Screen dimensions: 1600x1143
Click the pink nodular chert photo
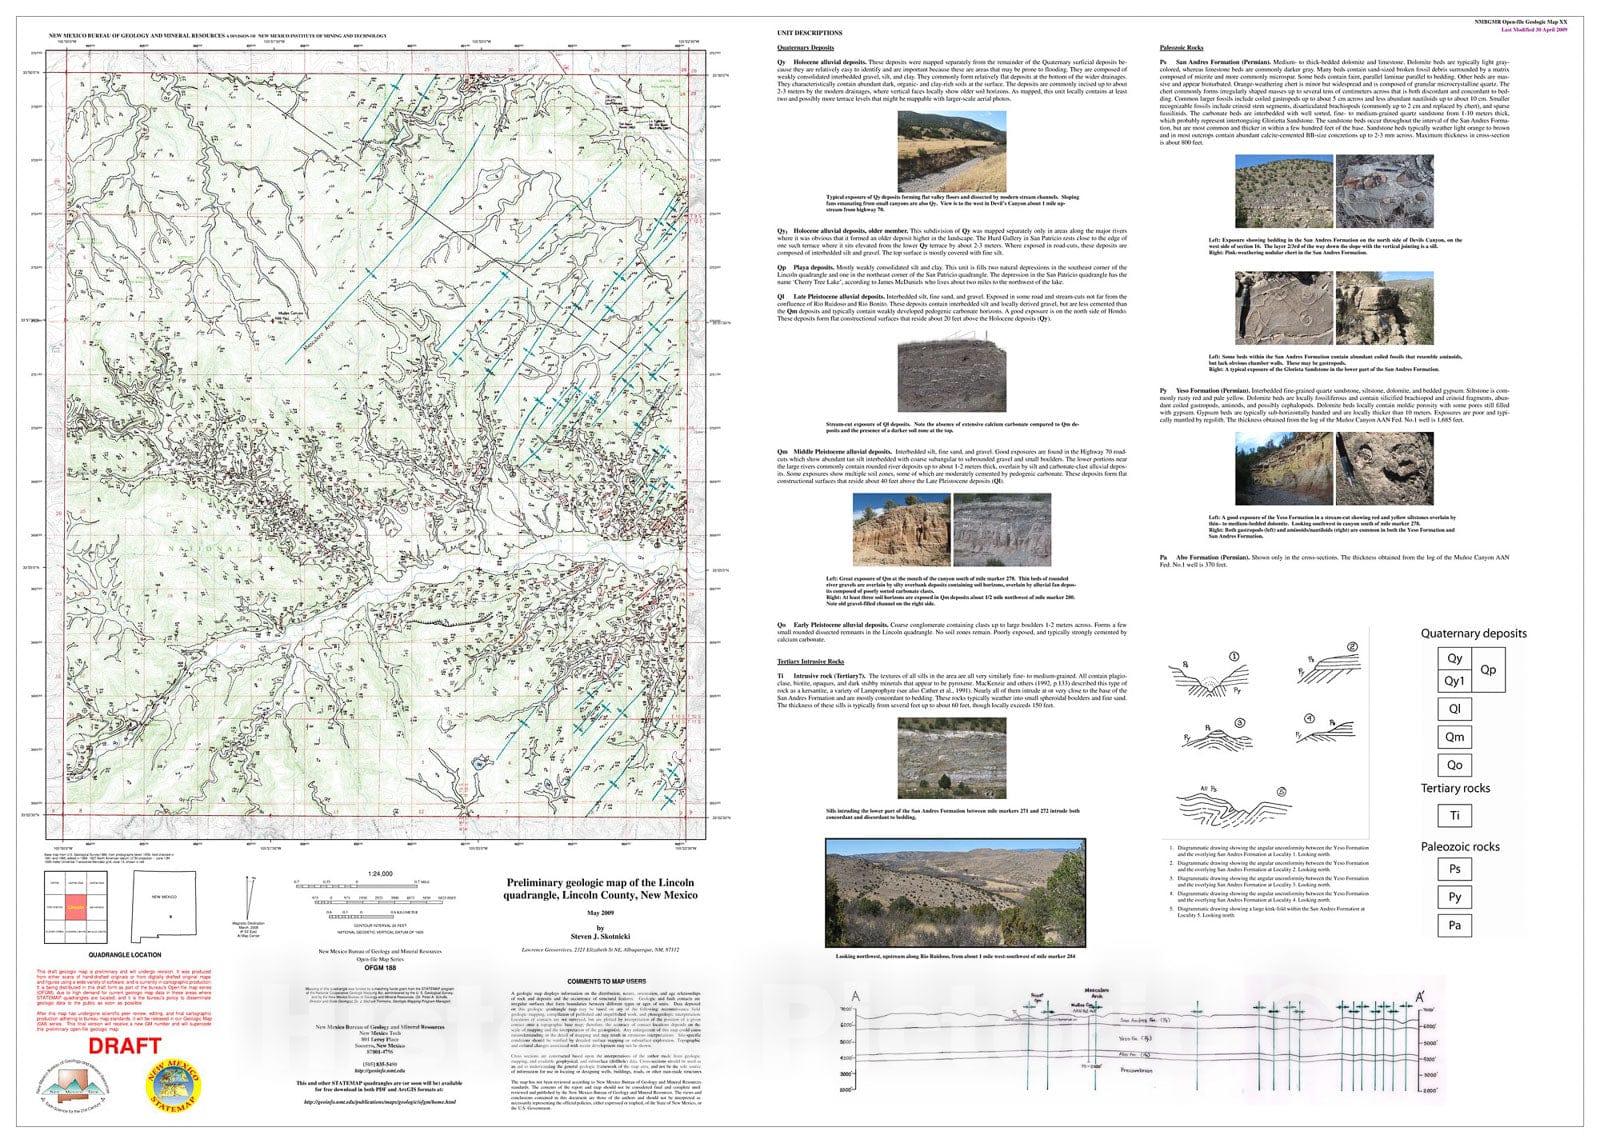(1384, 192)
